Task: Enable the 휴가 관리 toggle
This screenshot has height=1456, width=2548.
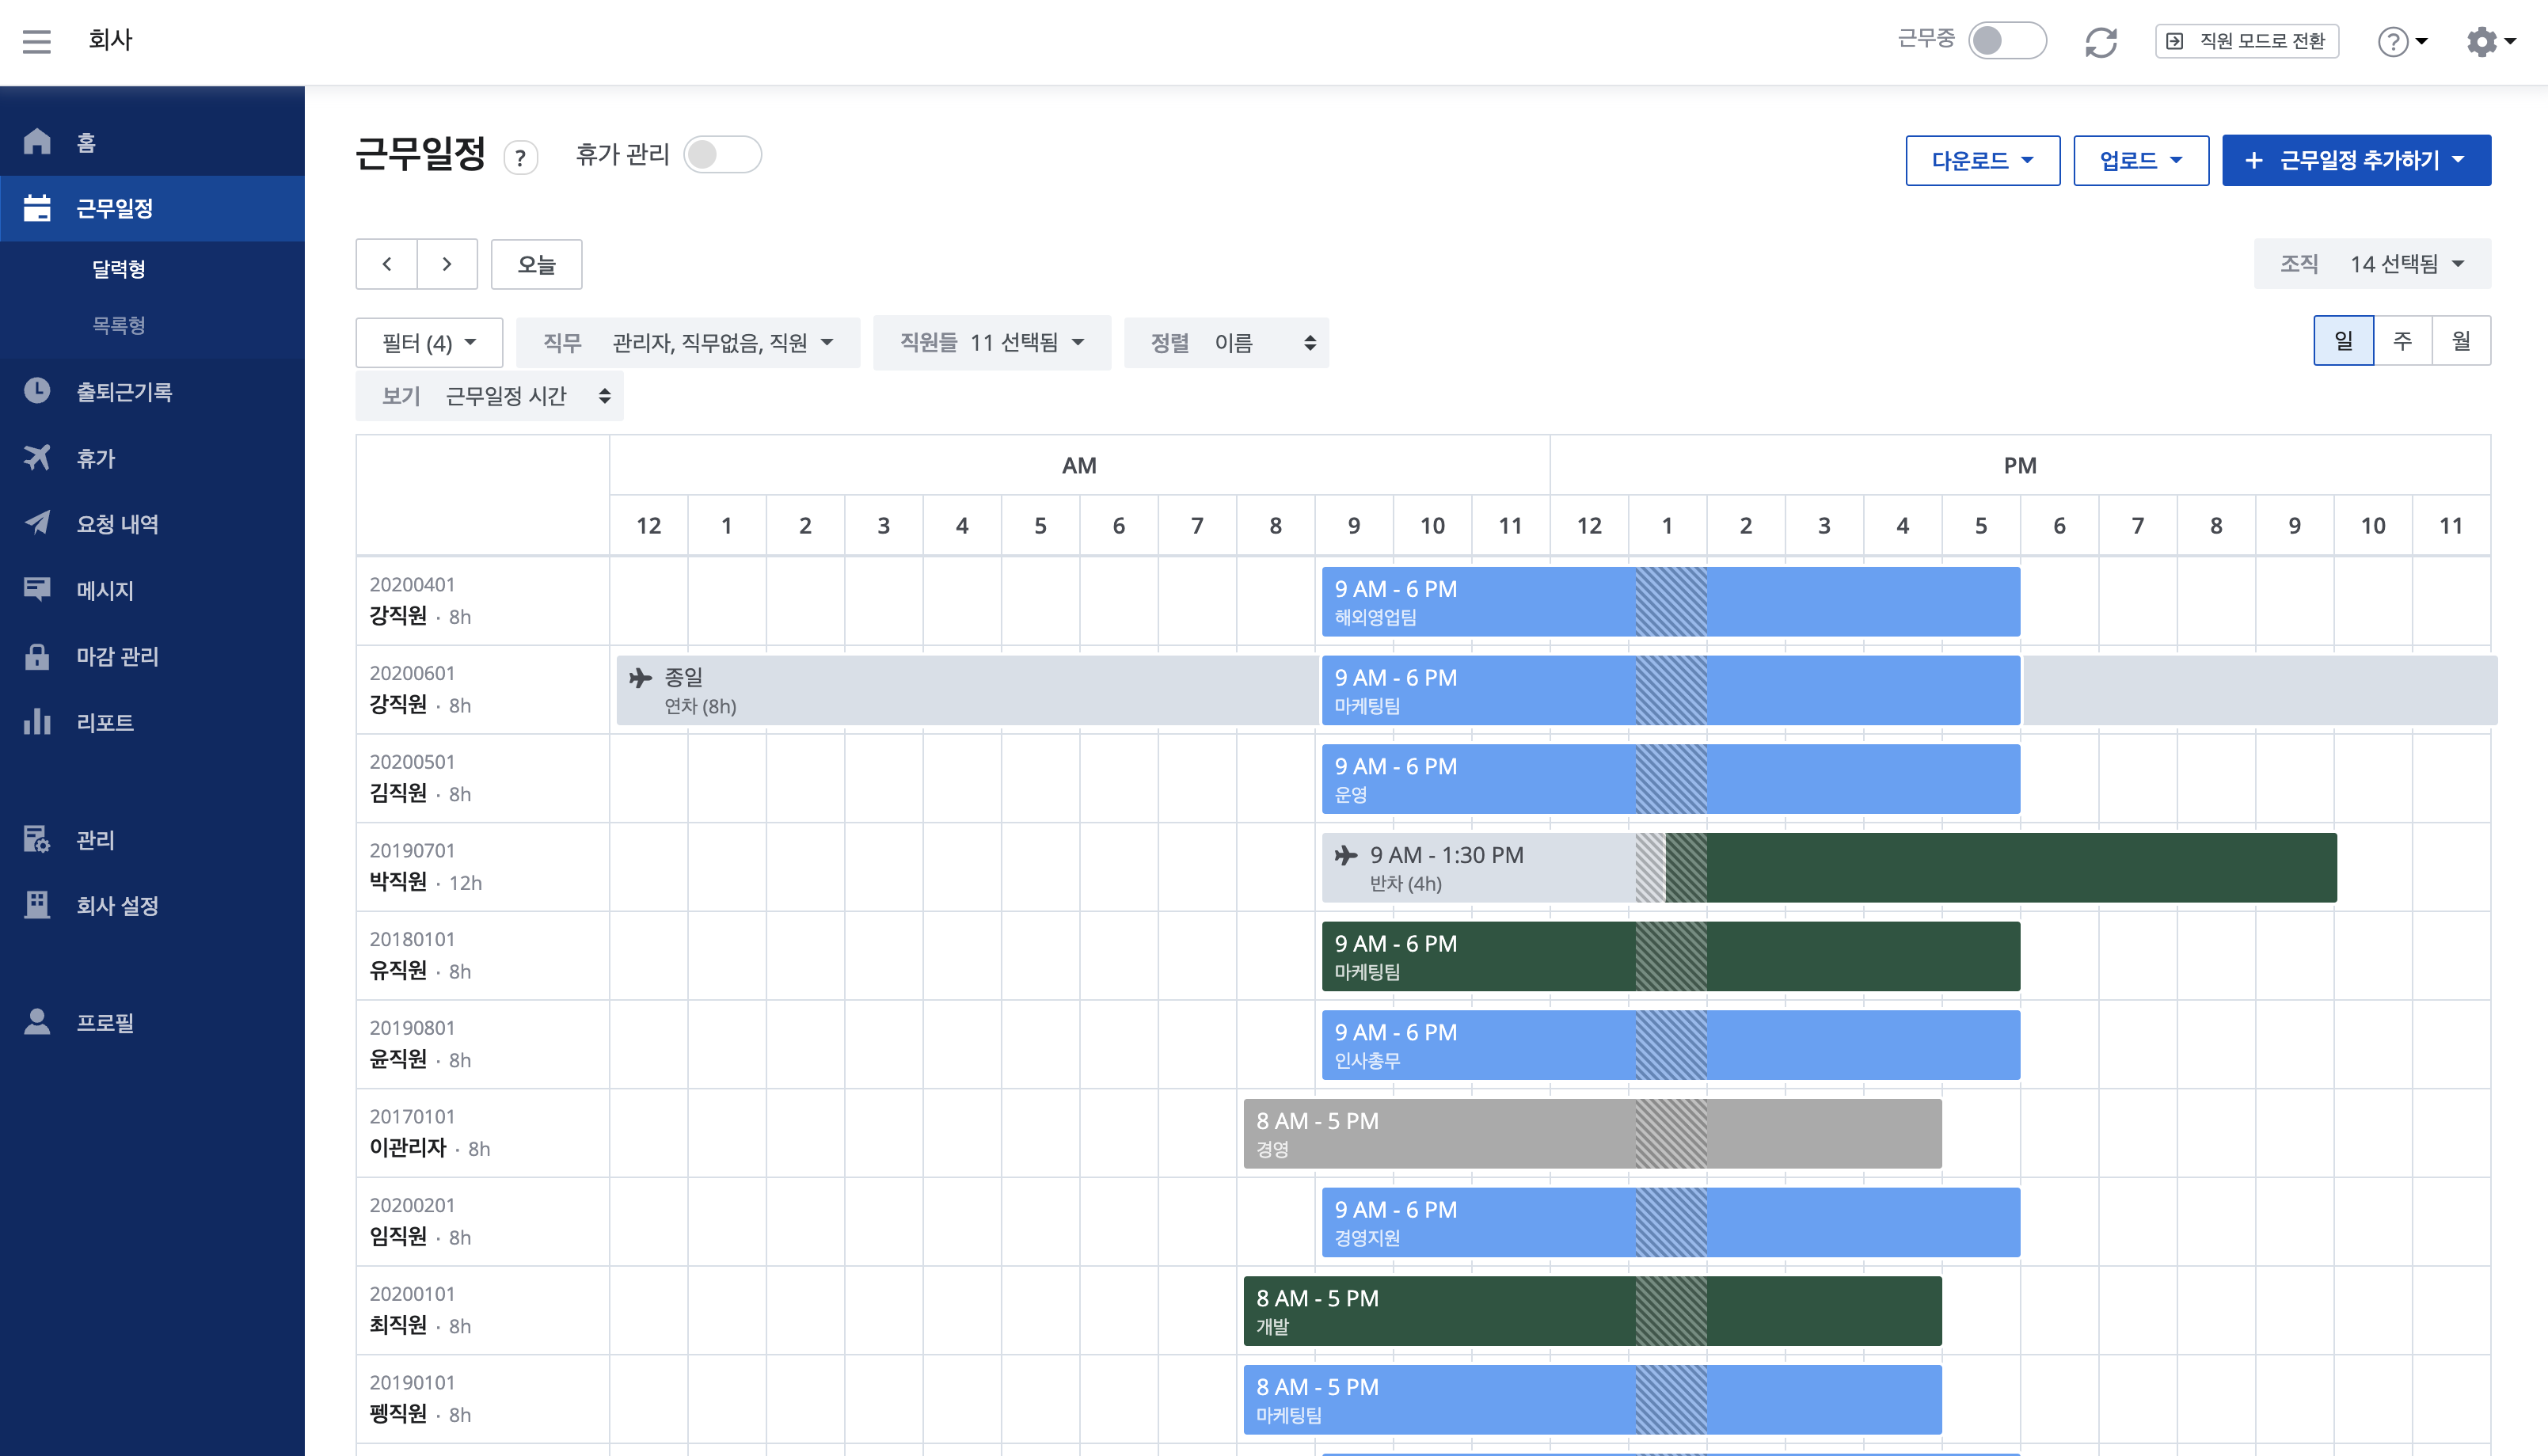Action: (723, 155)
